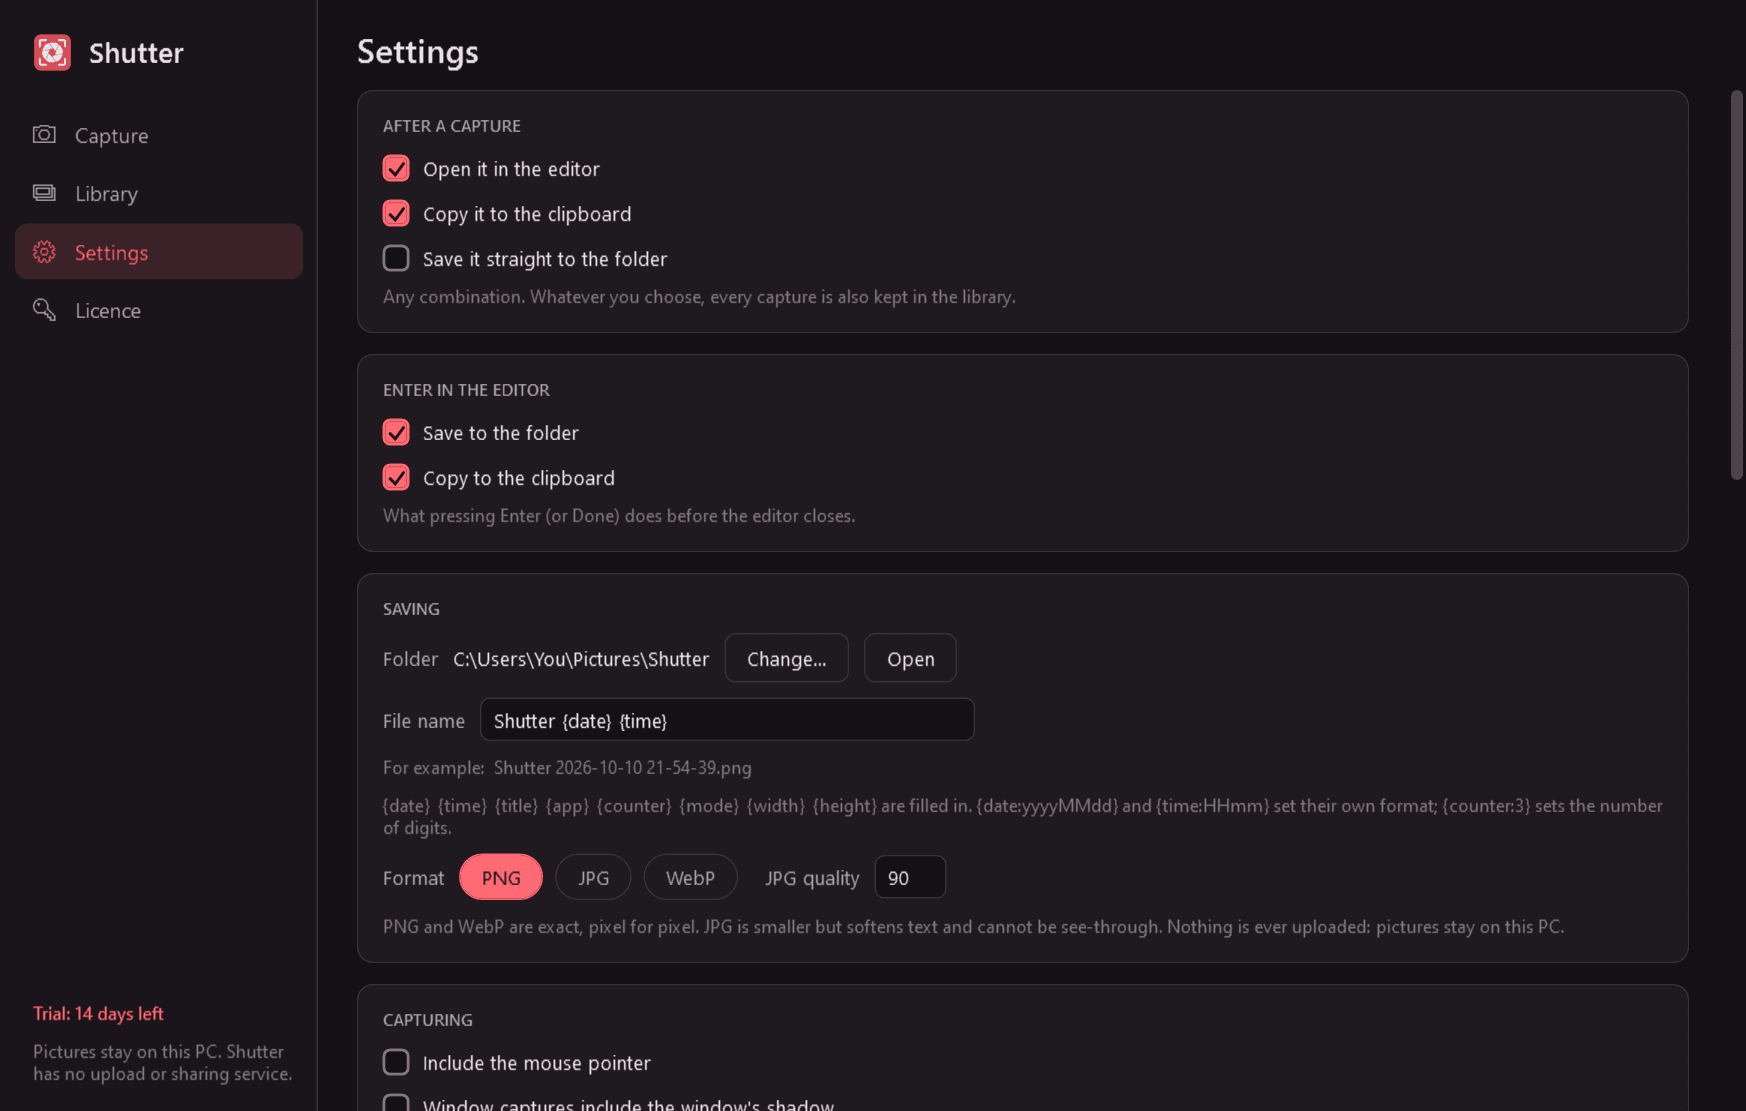This screenshot has width=1746, height=1111.
Task: Select PNG format
Action: [x=501, y=877]
